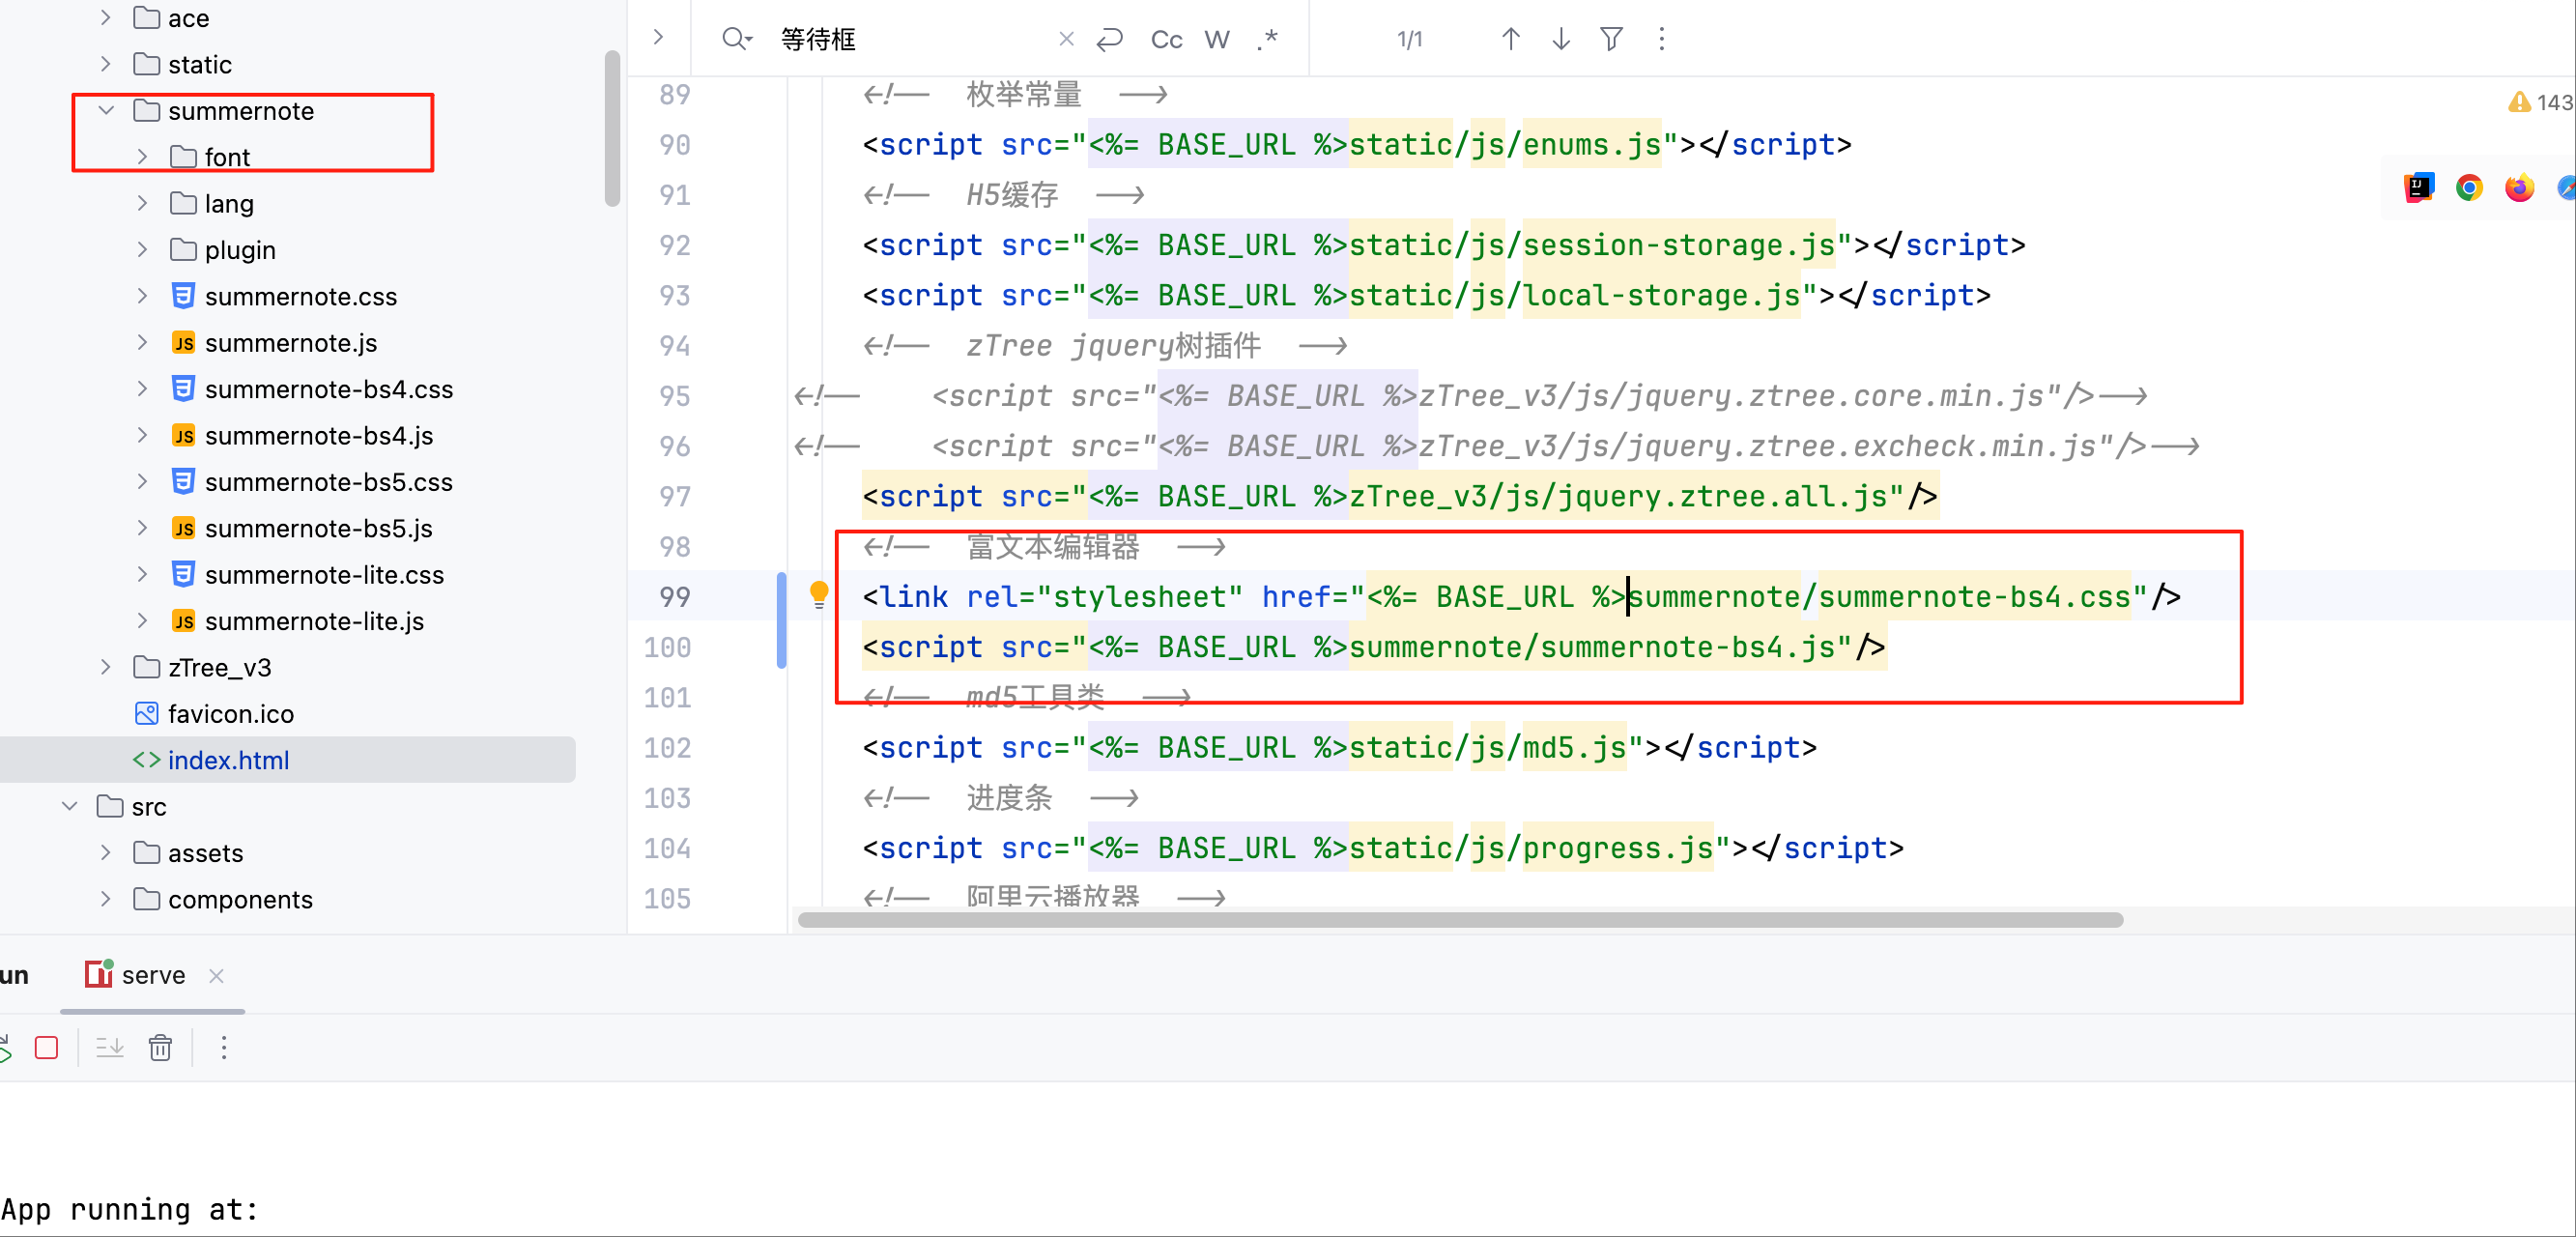
Task: Select summernote-bs4.js in tree
Action: [x=318, y=435]
